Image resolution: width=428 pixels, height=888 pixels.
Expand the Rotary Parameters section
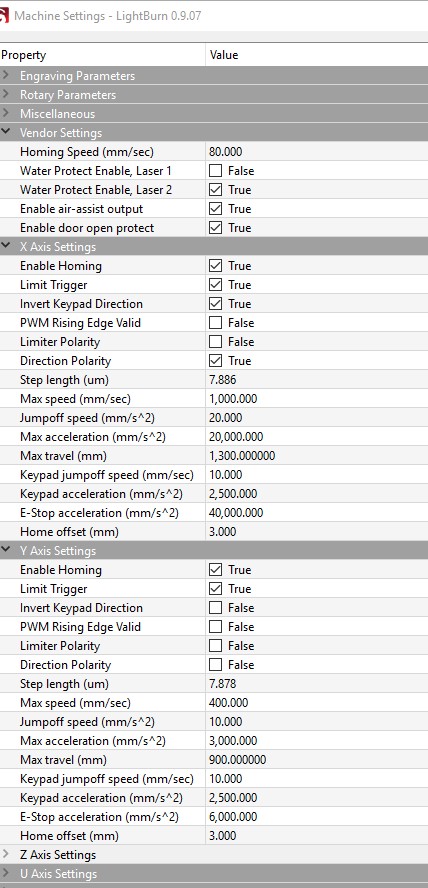point(6,95)
